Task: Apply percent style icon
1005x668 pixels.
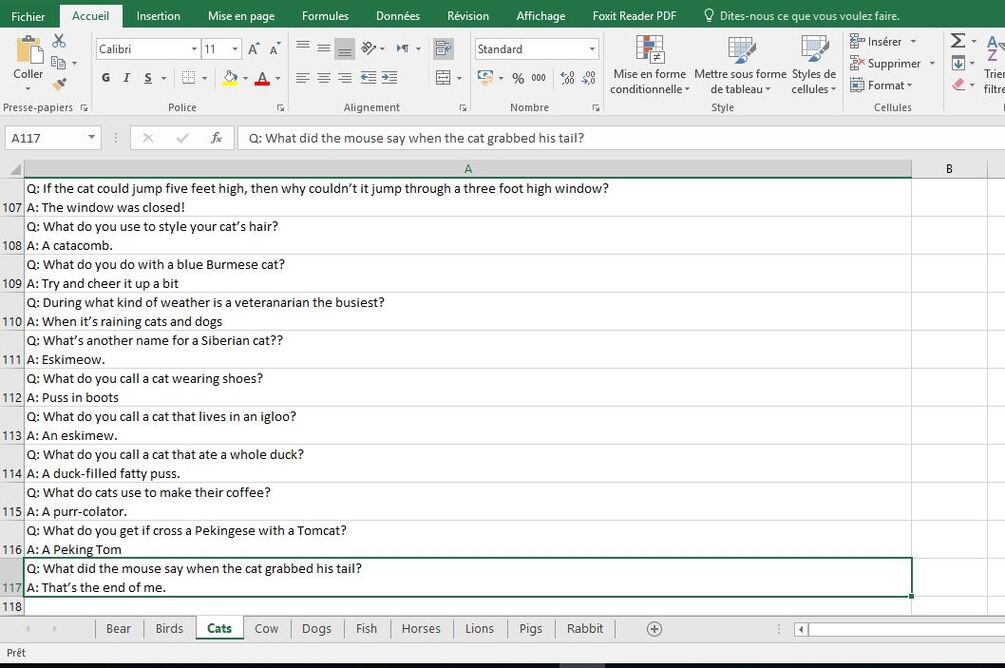Action: click(x=518, y=78)
